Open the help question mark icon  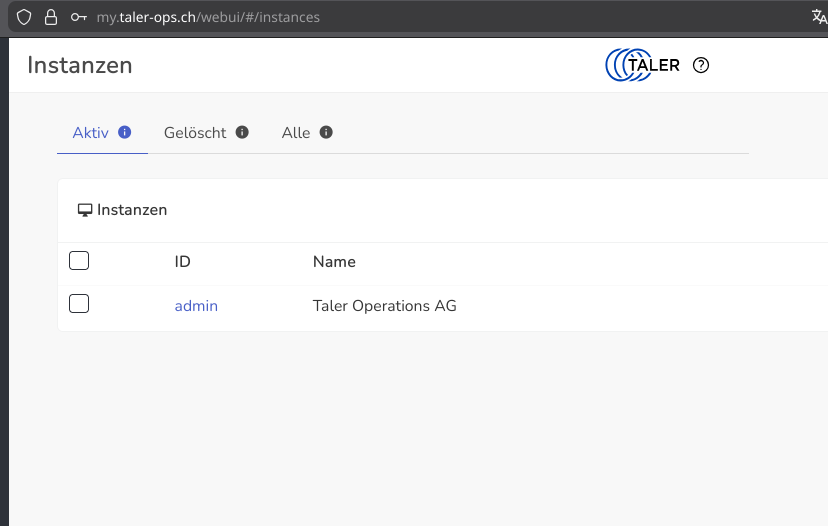click(701, 65)
